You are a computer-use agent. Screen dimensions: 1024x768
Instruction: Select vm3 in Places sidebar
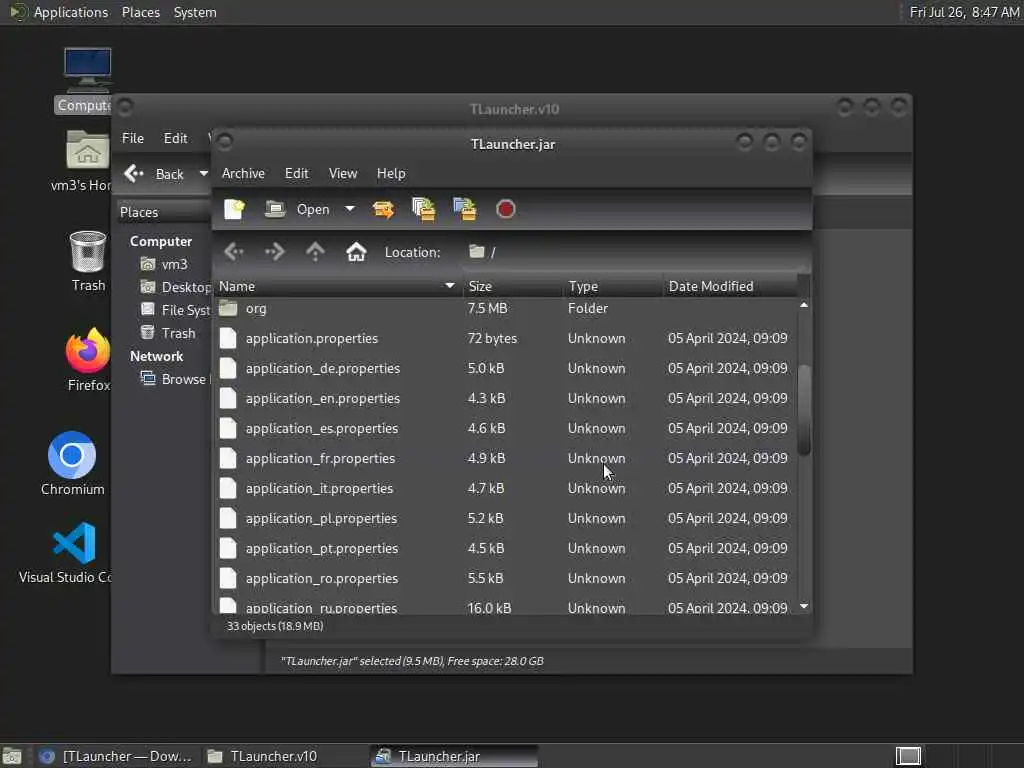pyautogui.click(x=165, y=264)
